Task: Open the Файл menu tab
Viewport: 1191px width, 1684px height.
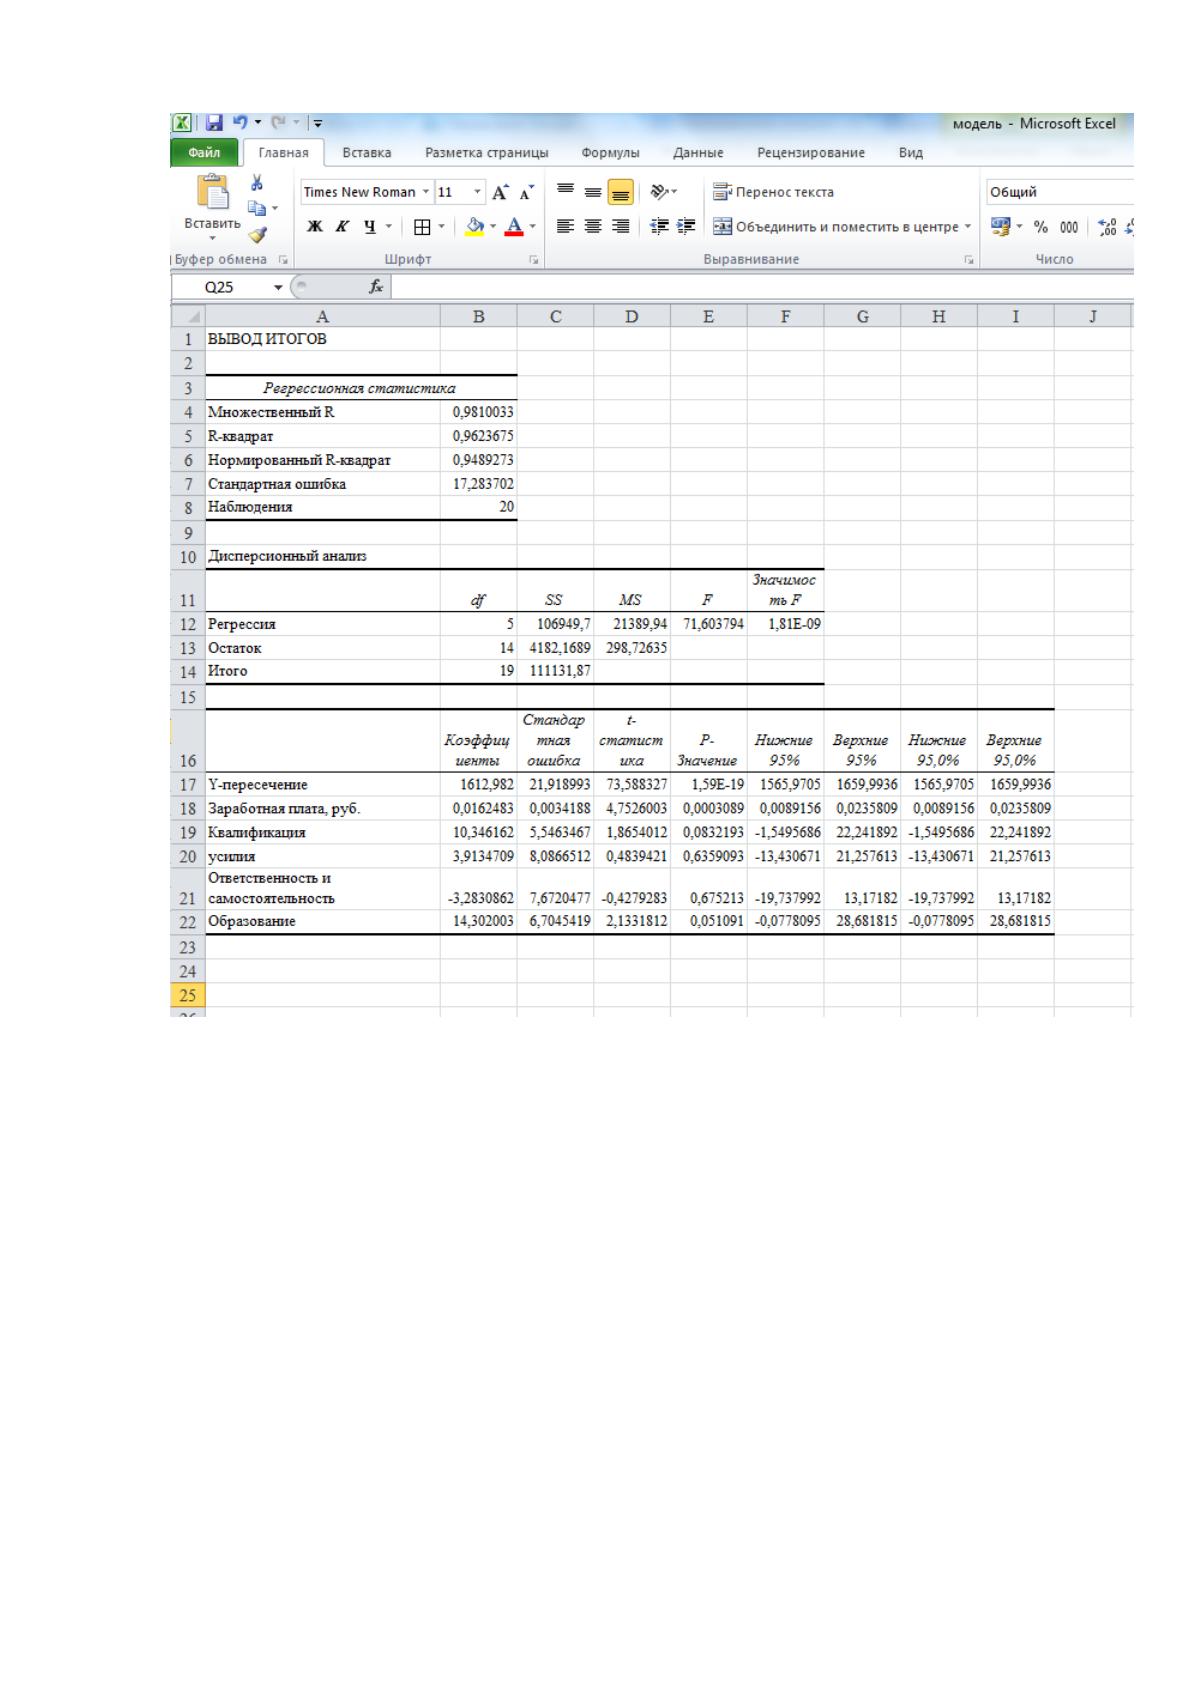Action: coord(205,153)
